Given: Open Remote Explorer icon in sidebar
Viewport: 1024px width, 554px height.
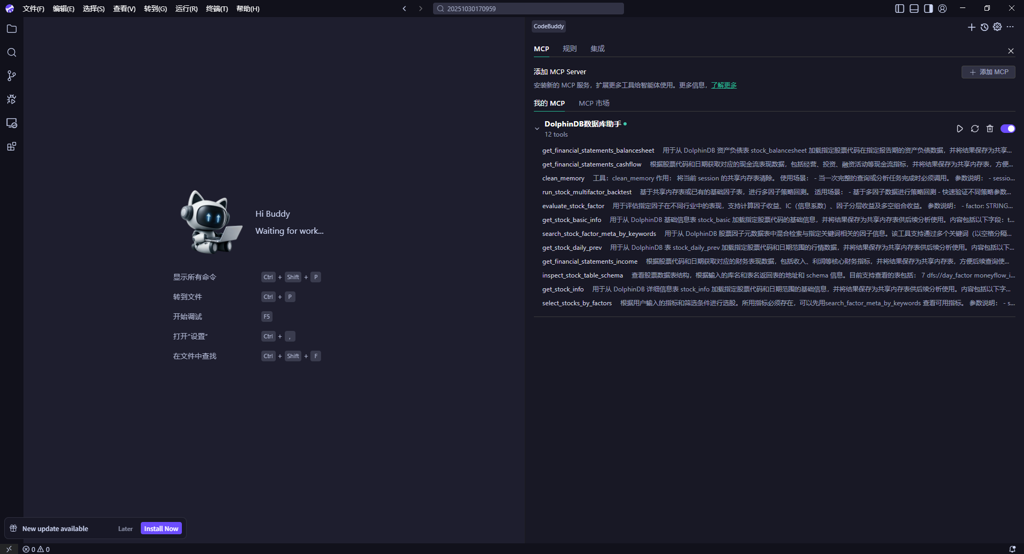Looking at the screenshot, I should (12, 123).
